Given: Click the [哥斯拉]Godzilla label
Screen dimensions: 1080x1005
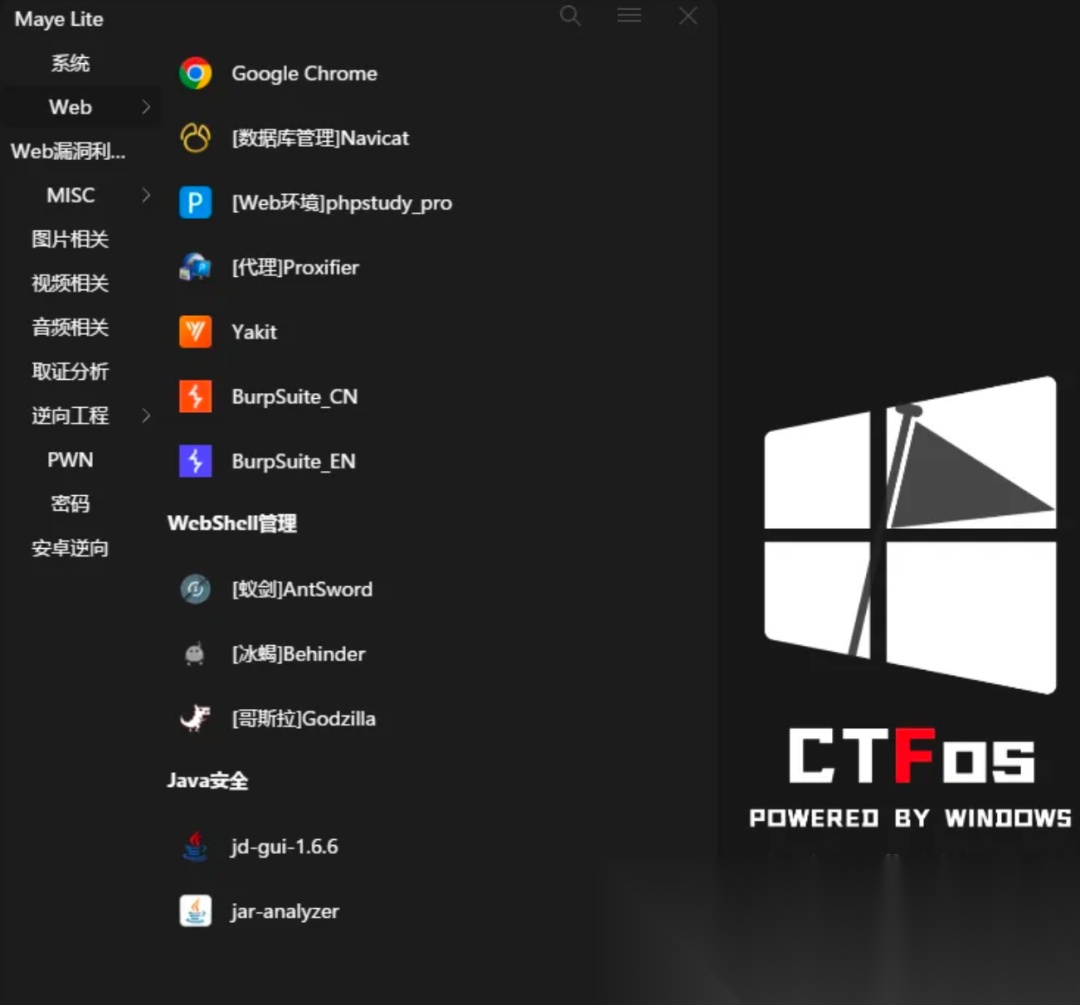Looking at the screenshot, I should click(304, 718).
